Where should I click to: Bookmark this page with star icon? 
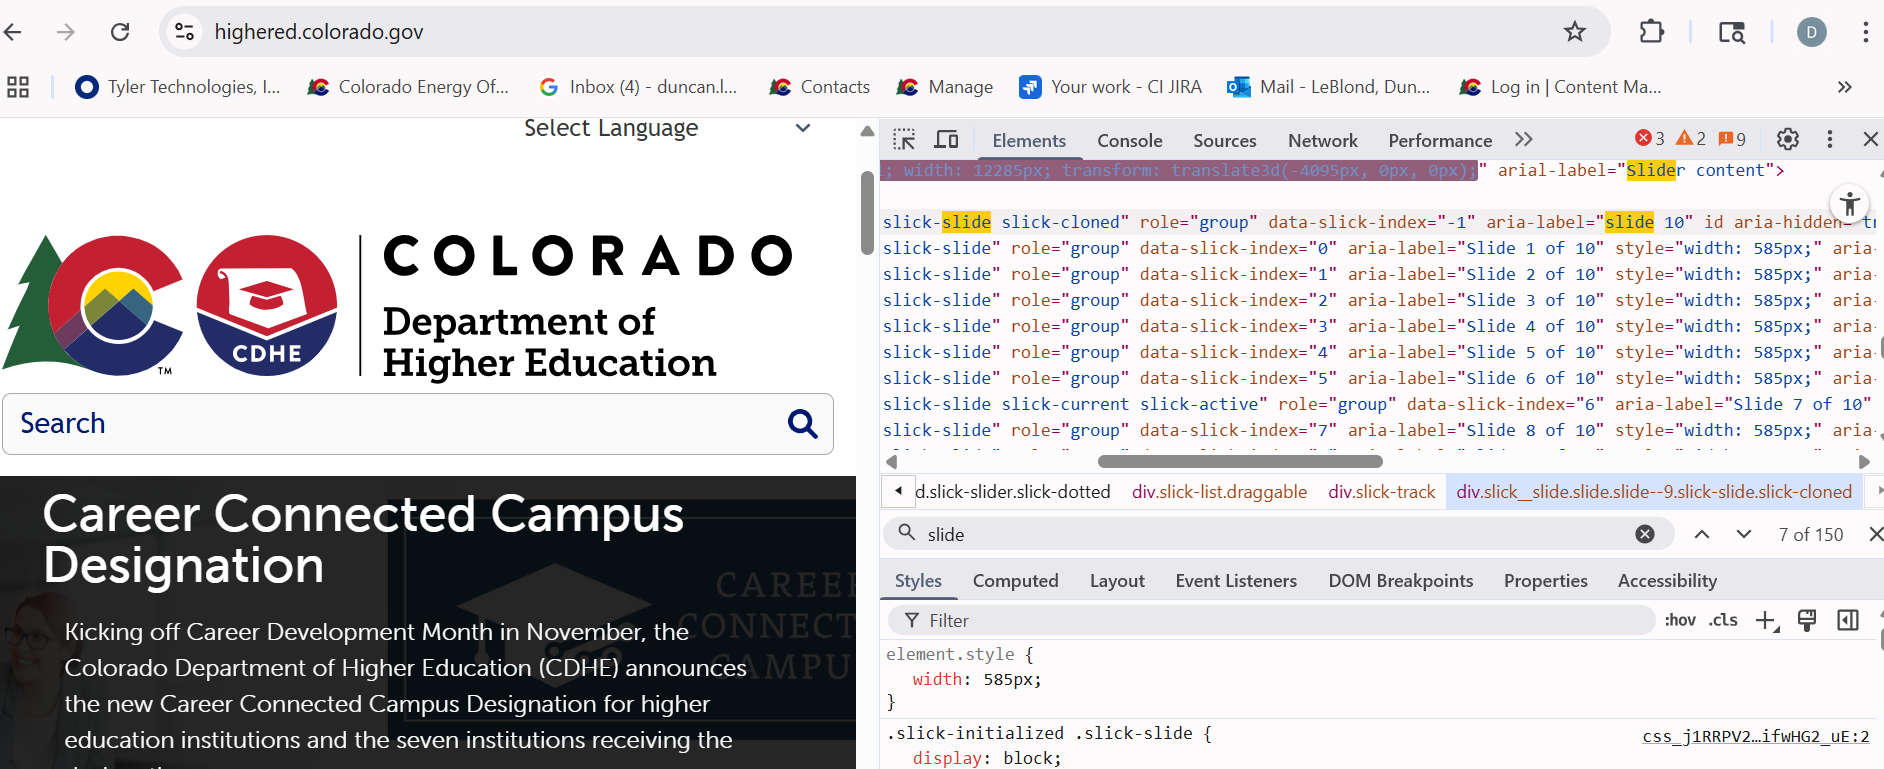[x=1575, y=32]
